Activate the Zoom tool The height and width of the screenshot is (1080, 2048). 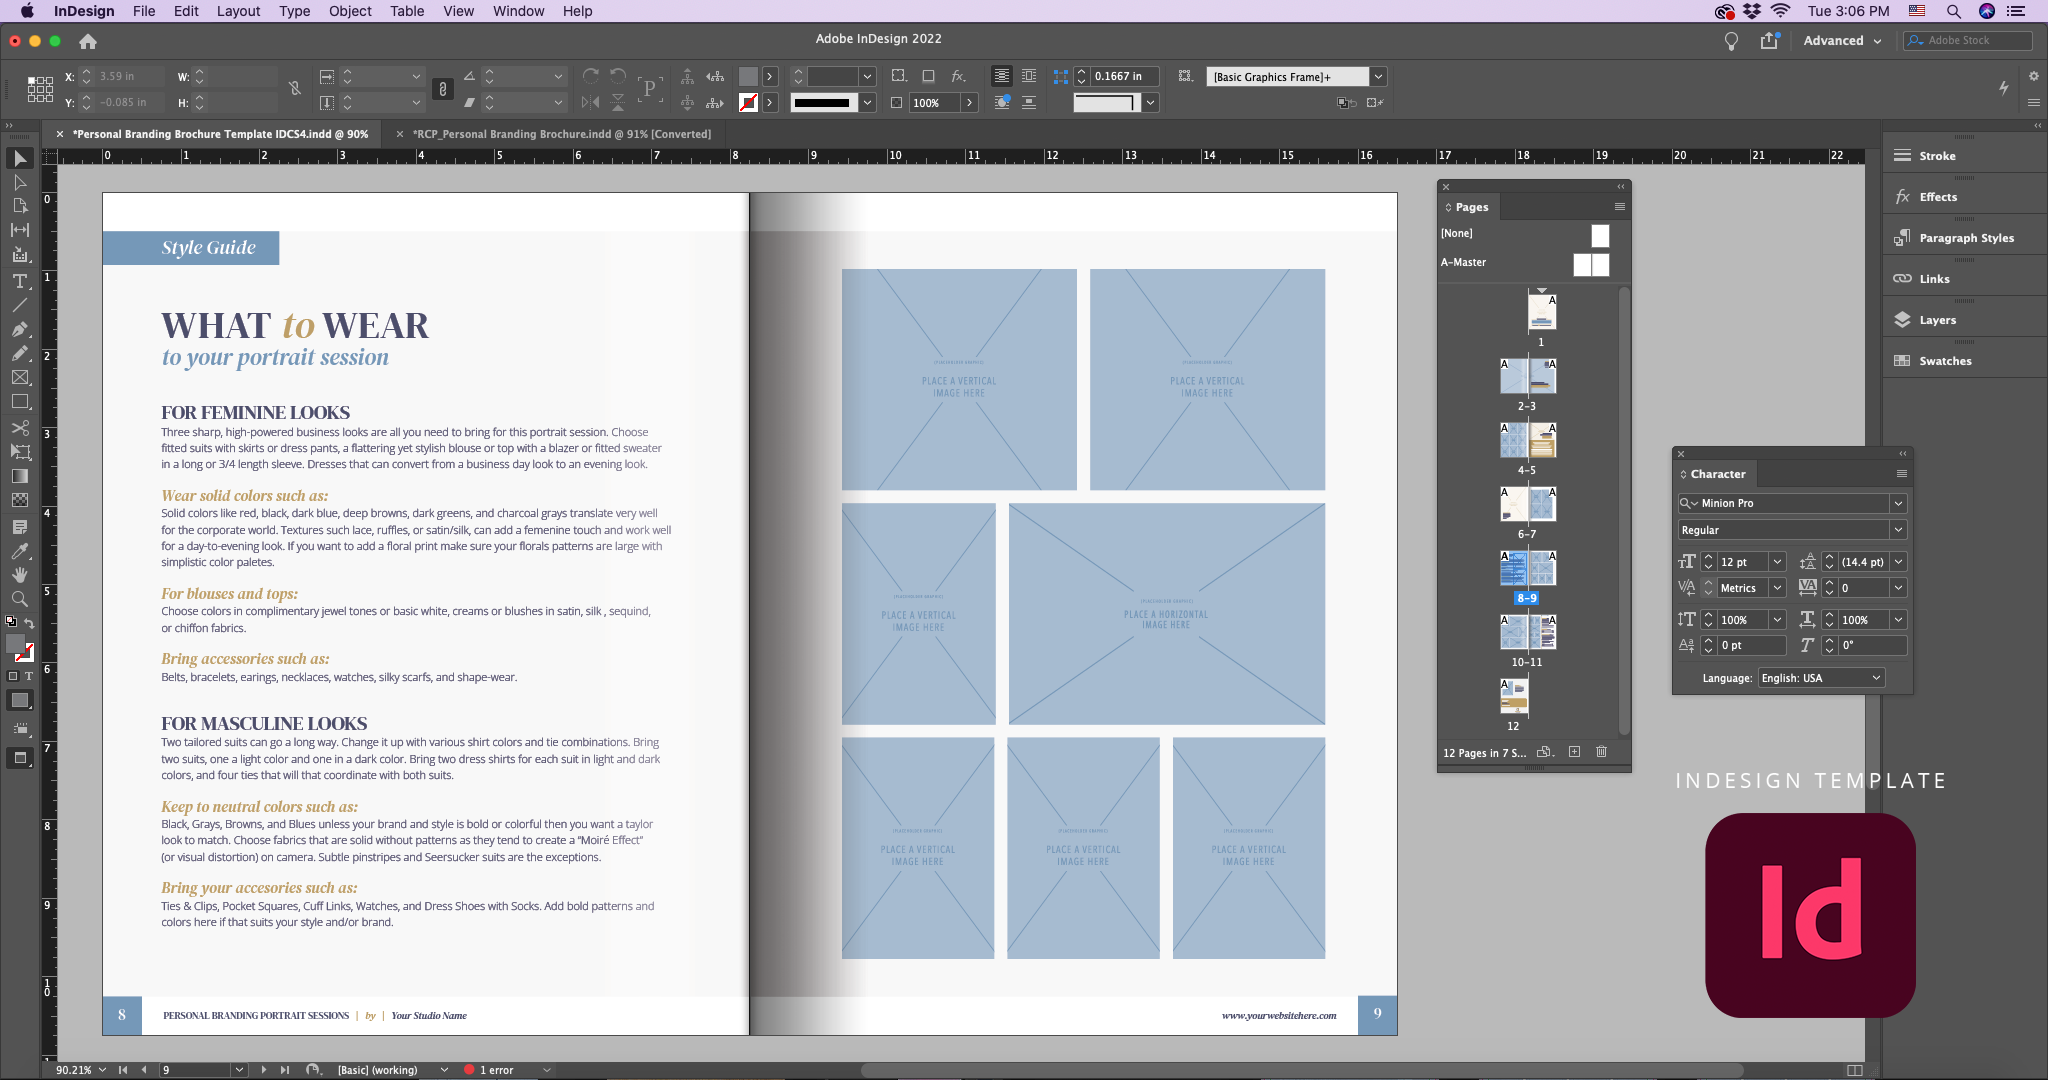click(x=20, y=598)
